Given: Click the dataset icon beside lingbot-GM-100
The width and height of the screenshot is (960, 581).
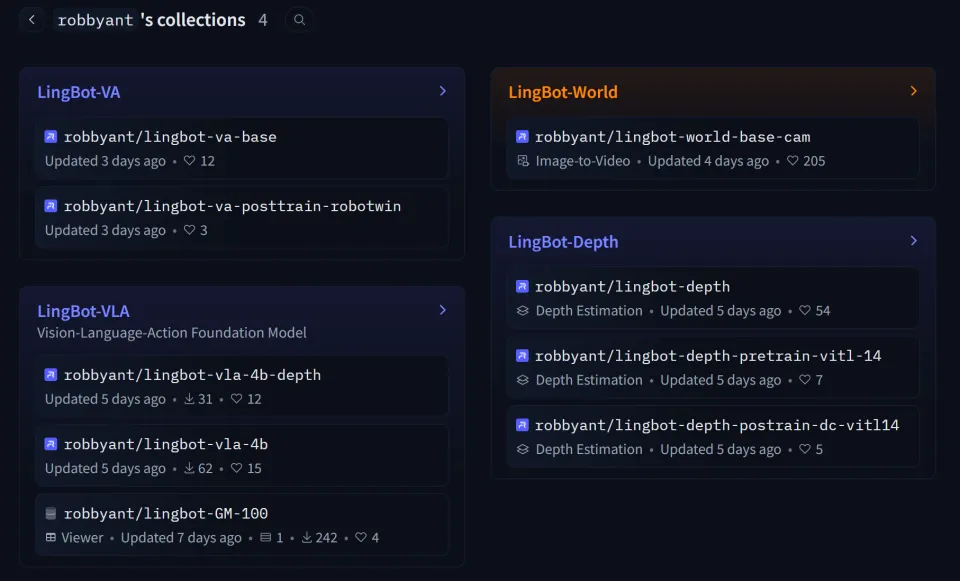Looking at the screenshot, I should click(x=51, y=514).
